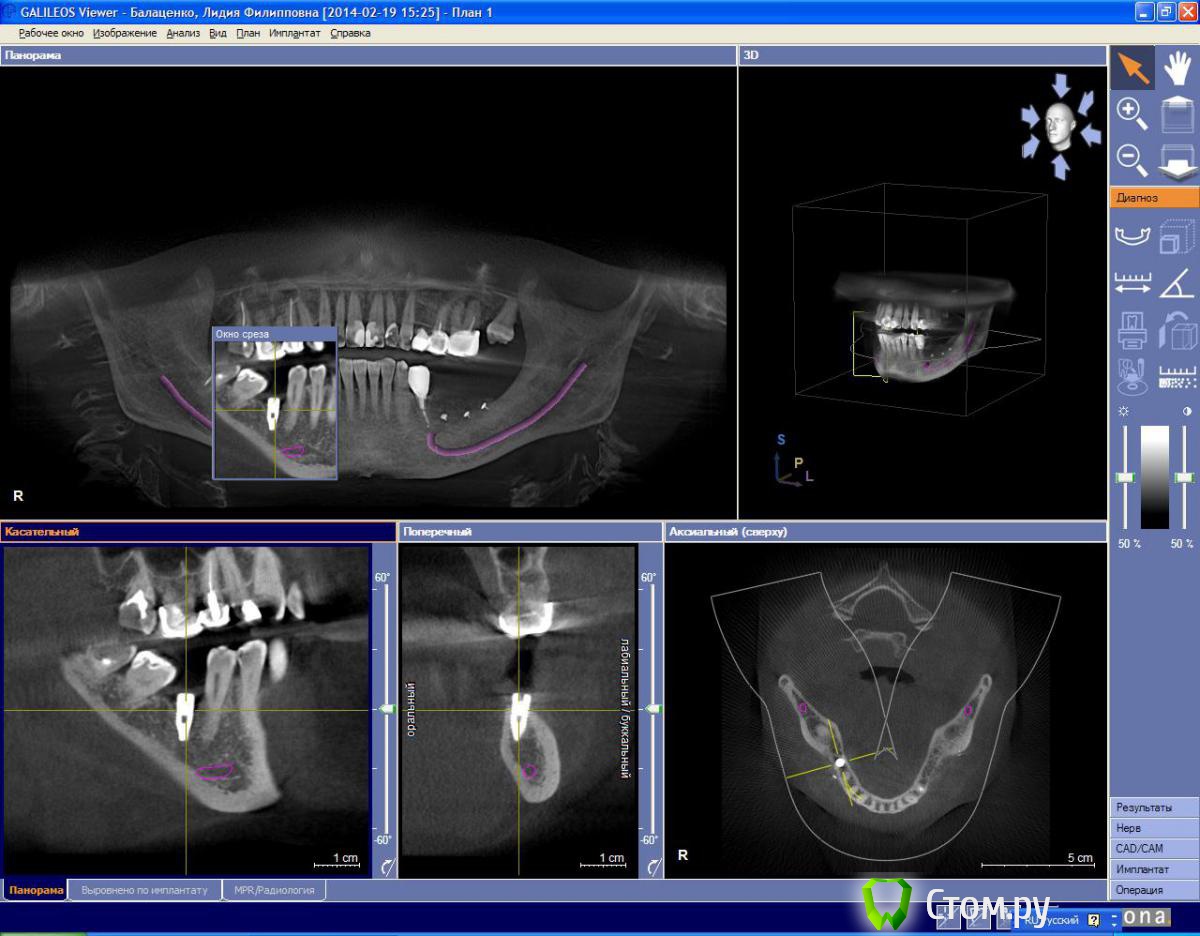Click the zoom in magnifier
Viewport: 1200px width, 936px height.
click(1132, 112)
